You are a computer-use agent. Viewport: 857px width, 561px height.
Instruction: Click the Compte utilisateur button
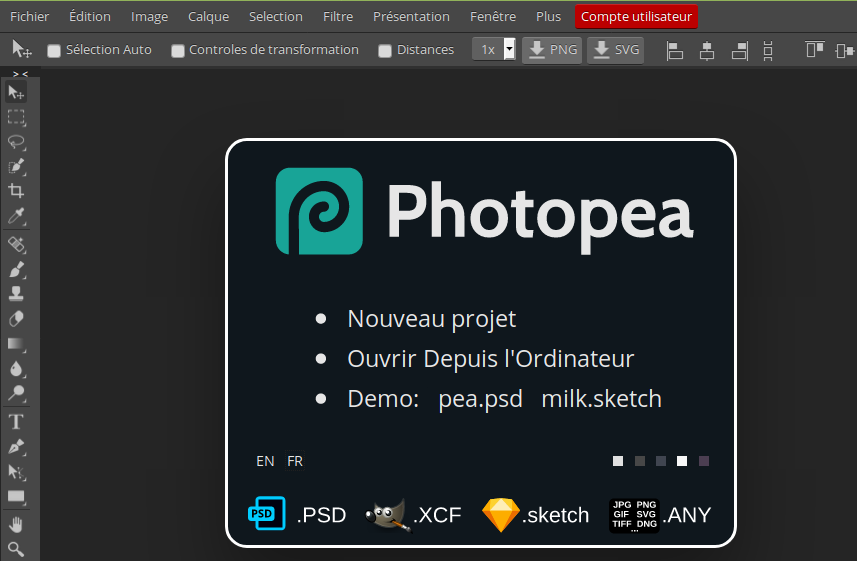click(x=636, y=16)
